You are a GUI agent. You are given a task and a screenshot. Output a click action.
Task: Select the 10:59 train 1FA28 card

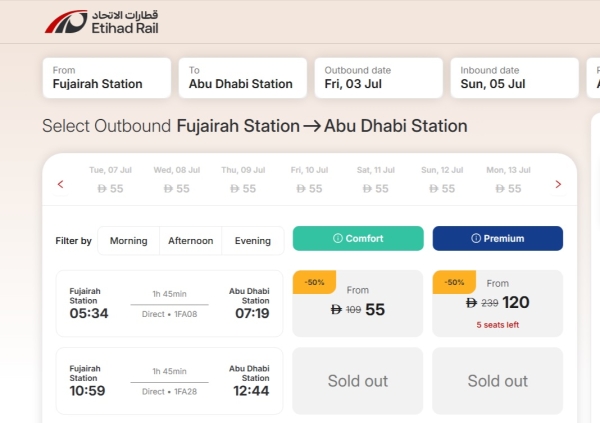(170, 381)
